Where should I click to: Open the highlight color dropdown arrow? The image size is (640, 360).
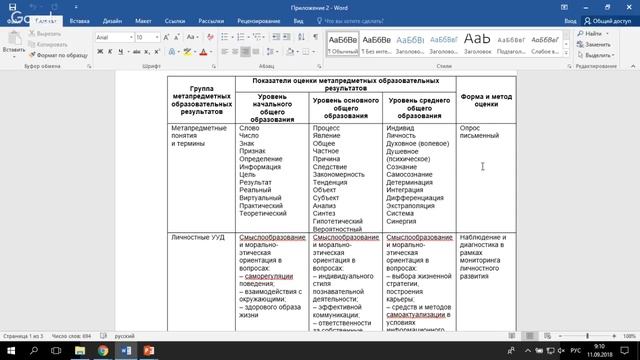pos(195,52)
